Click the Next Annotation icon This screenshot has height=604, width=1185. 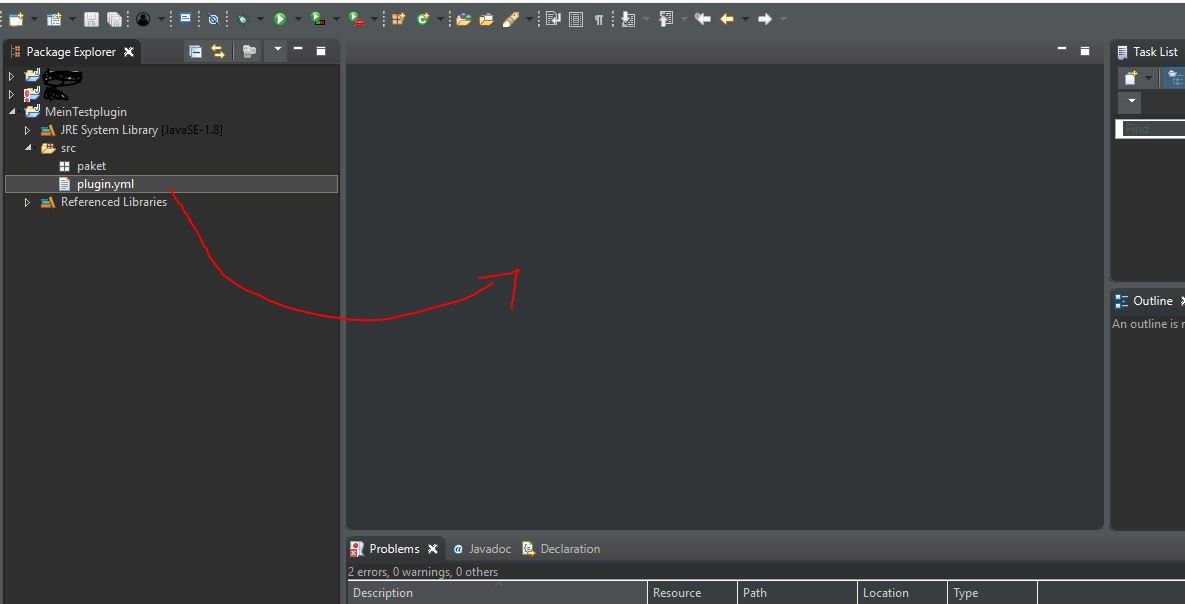[x=628, y=19]
